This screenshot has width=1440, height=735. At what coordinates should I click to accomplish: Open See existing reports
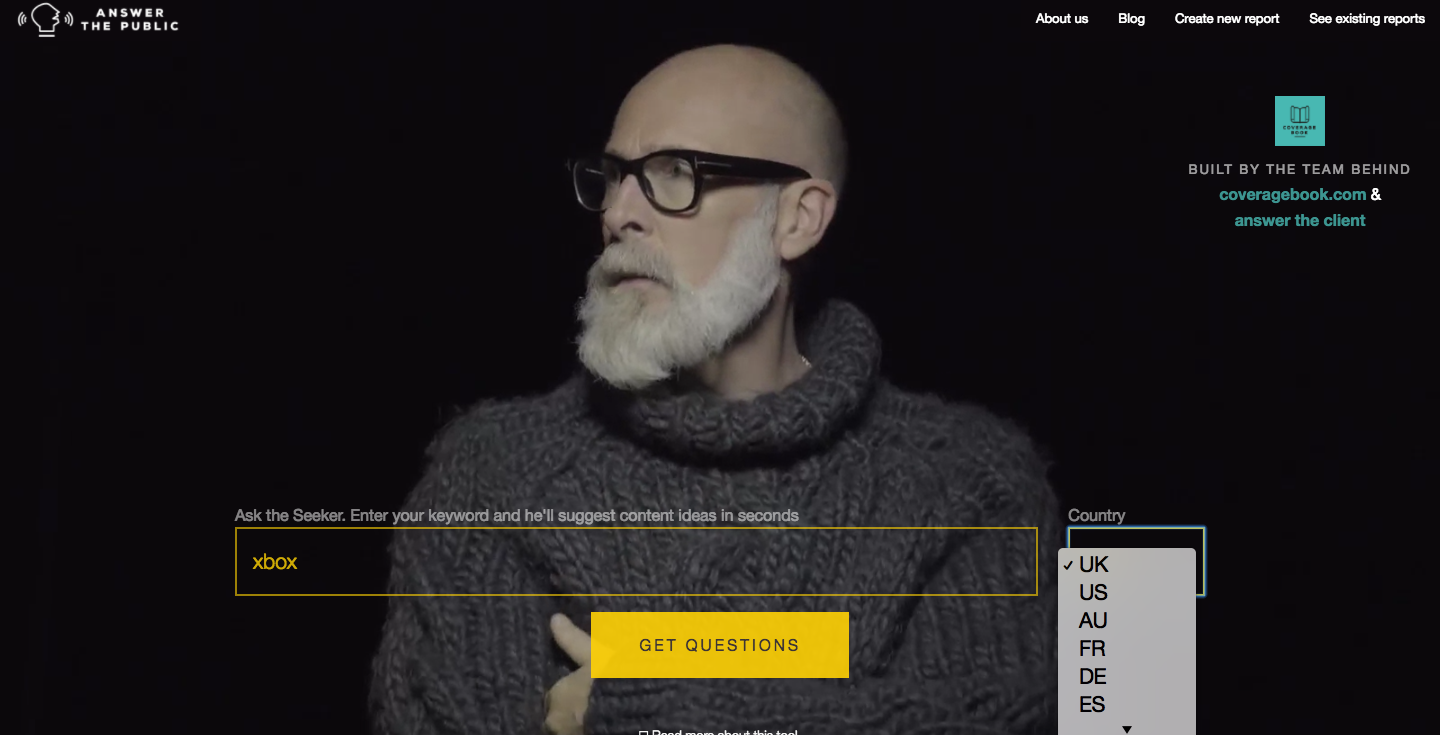tap(1367, 19)
